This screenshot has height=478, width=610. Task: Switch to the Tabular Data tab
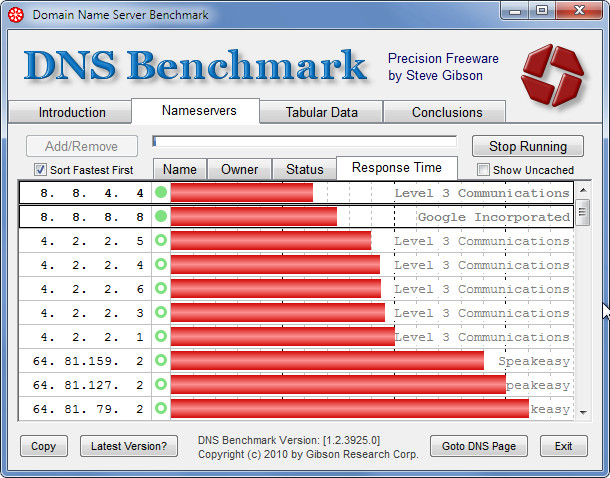point(321,112)
